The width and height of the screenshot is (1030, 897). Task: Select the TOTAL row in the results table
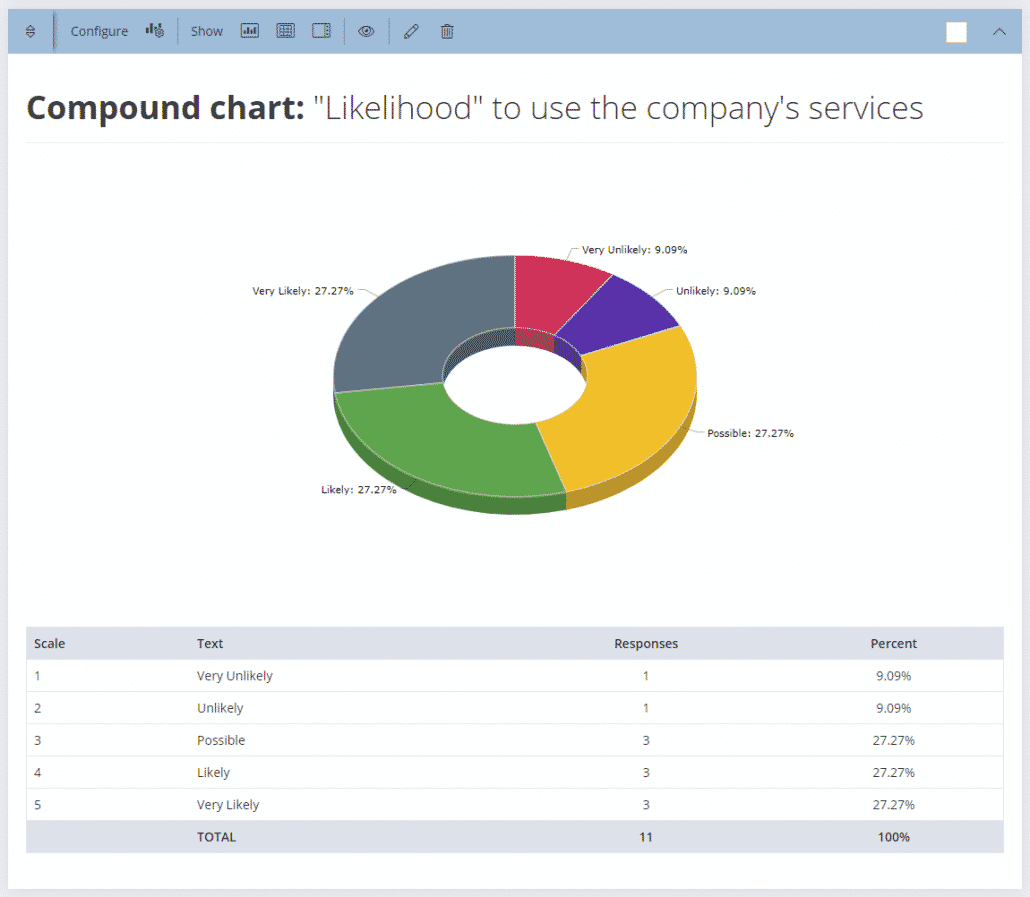216,836
